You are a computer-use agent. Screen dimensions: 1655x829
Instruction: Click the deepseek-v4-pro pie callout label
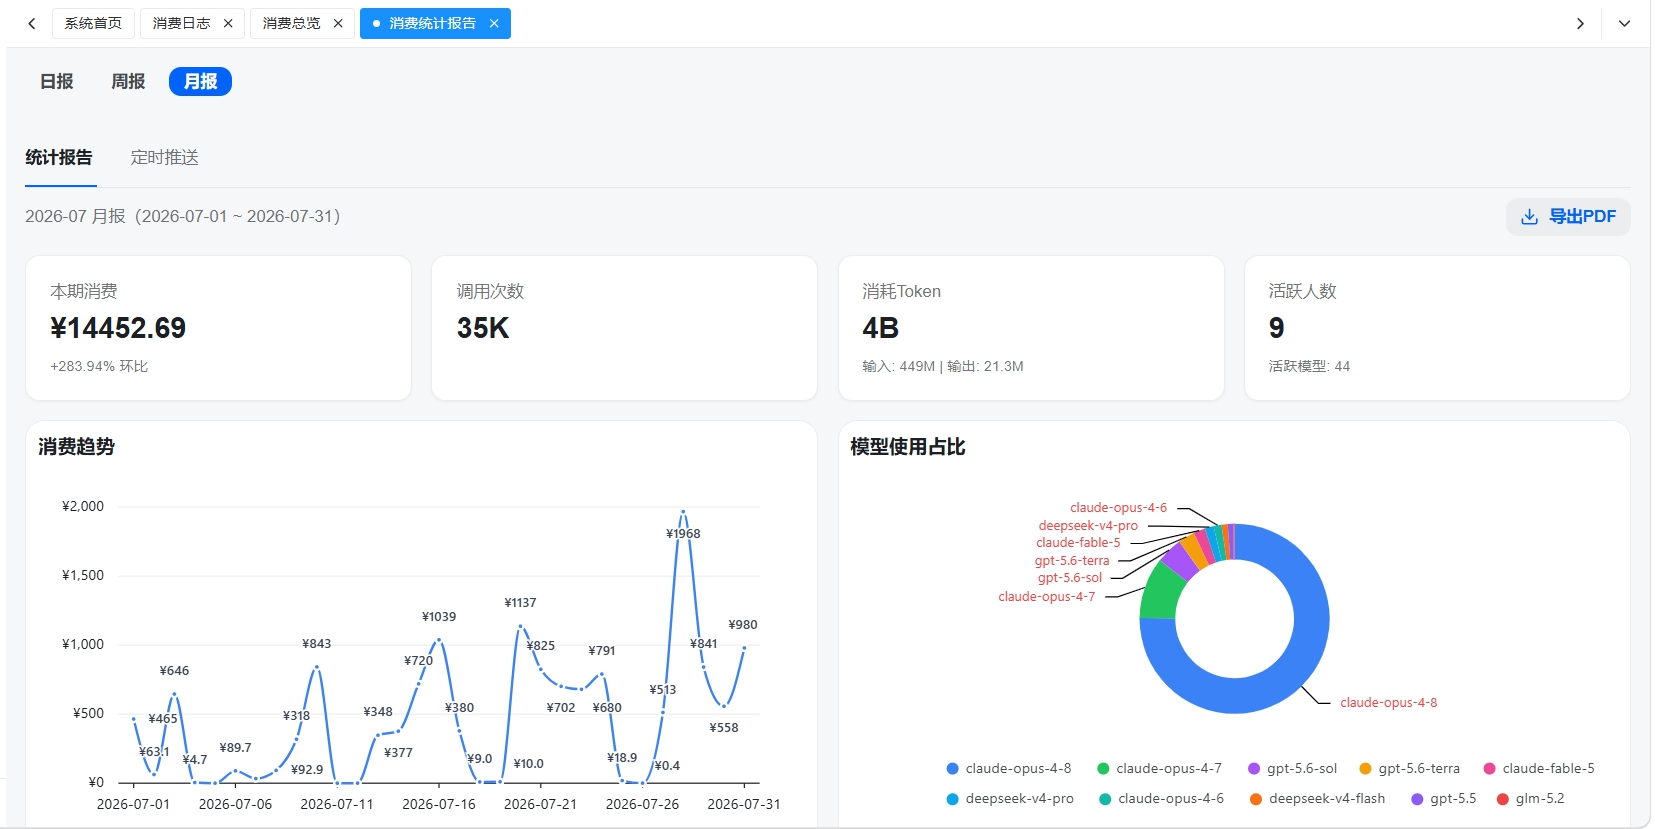coord(1088,526)
